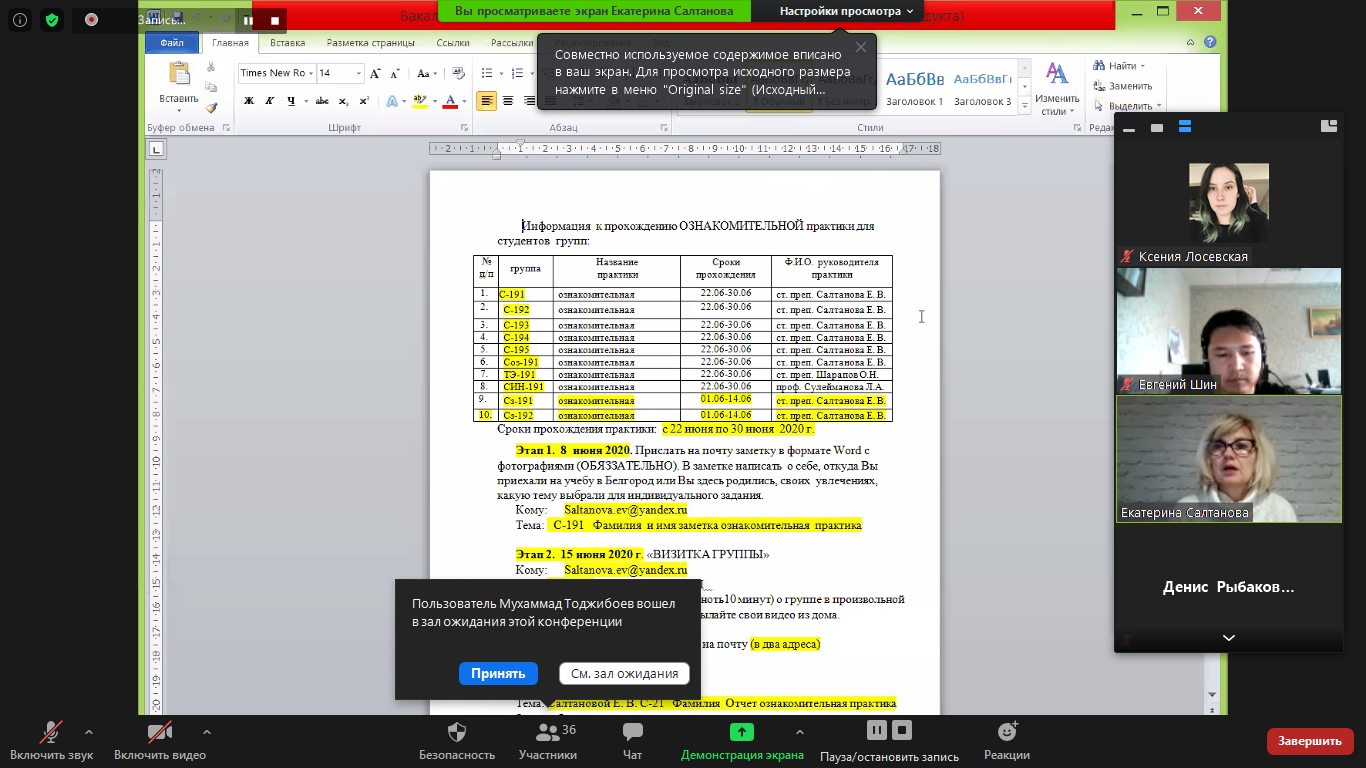The height and width of the screenshot is (768, 1366).
Task: Align text left in paragraph group
Action: 486,101
